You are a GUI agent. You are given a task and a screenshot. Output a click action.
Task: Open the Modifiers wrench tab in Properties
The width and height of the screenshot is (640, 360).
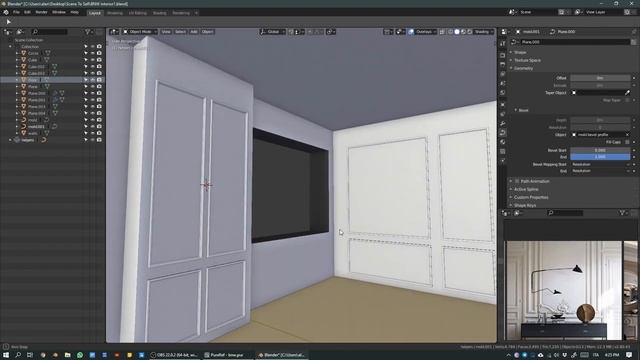coord(502,123)
